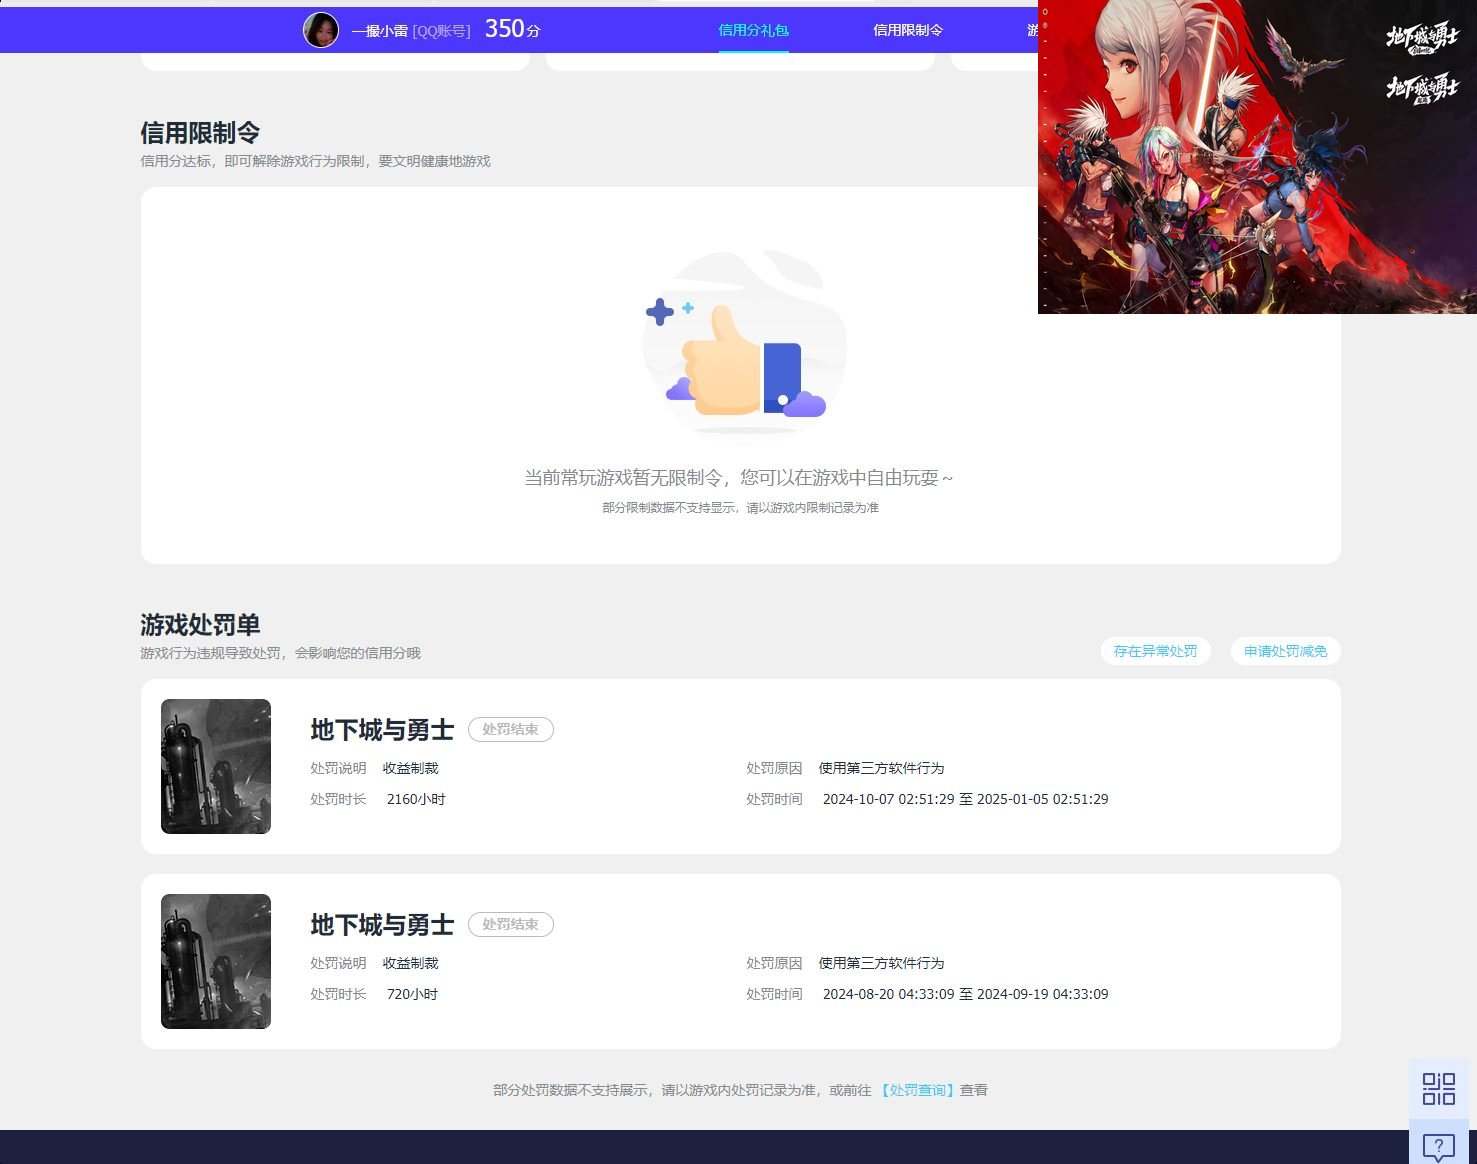Screen dimensions: 1477x1164
Task: Click the 信用限制令 section heading
Action: [200, 133]
